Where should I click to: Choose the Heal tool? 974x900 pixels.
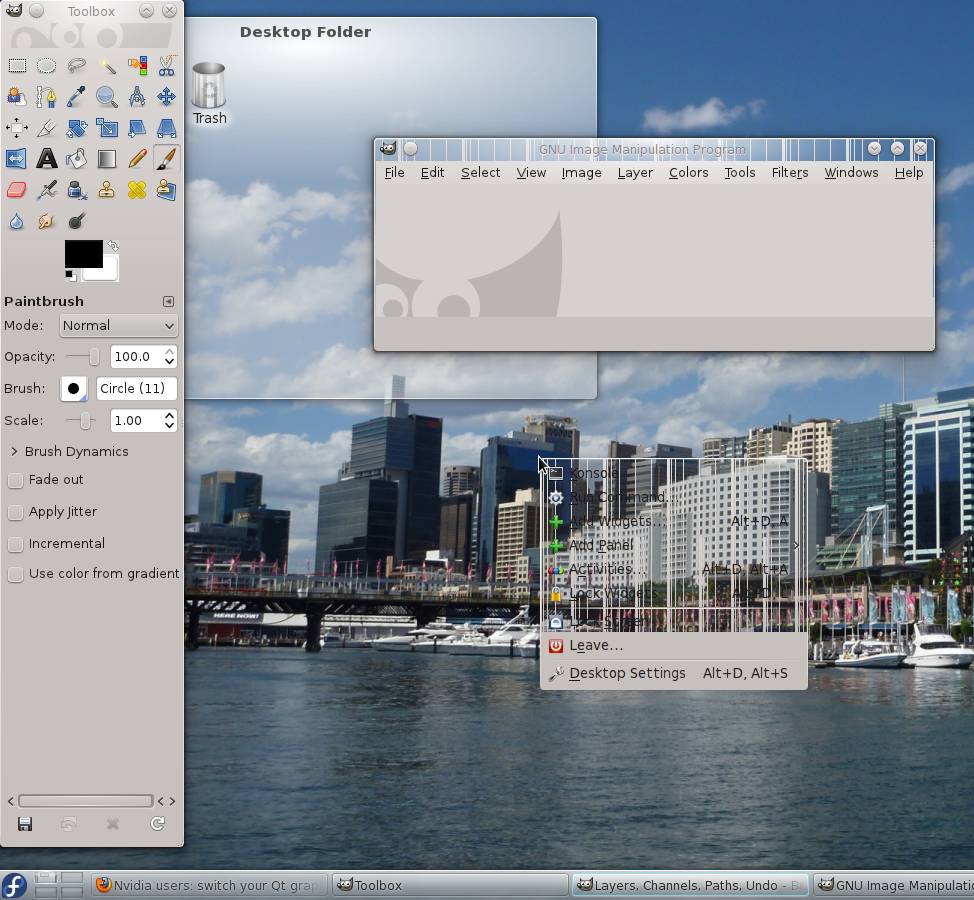click(137, 189)
